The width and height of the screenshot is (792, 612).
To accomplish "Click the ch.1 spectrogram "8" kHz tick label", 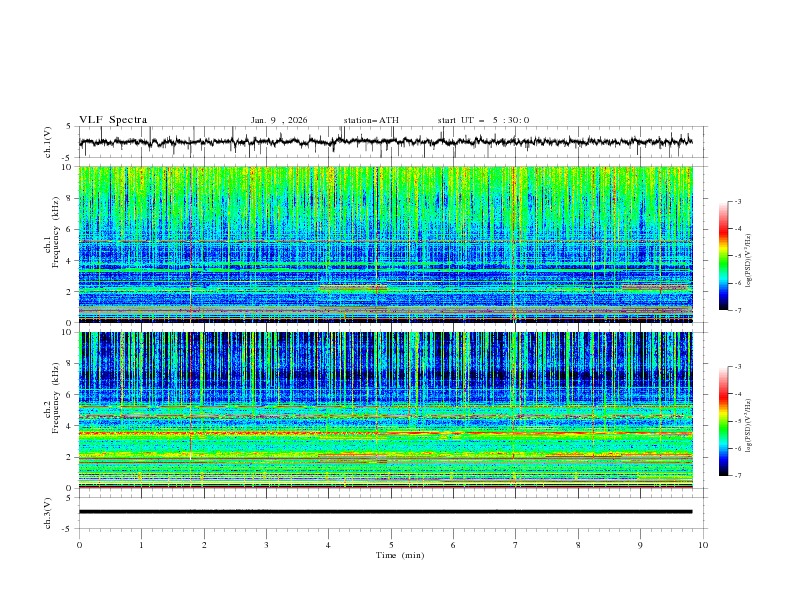I will click(70, 198).
